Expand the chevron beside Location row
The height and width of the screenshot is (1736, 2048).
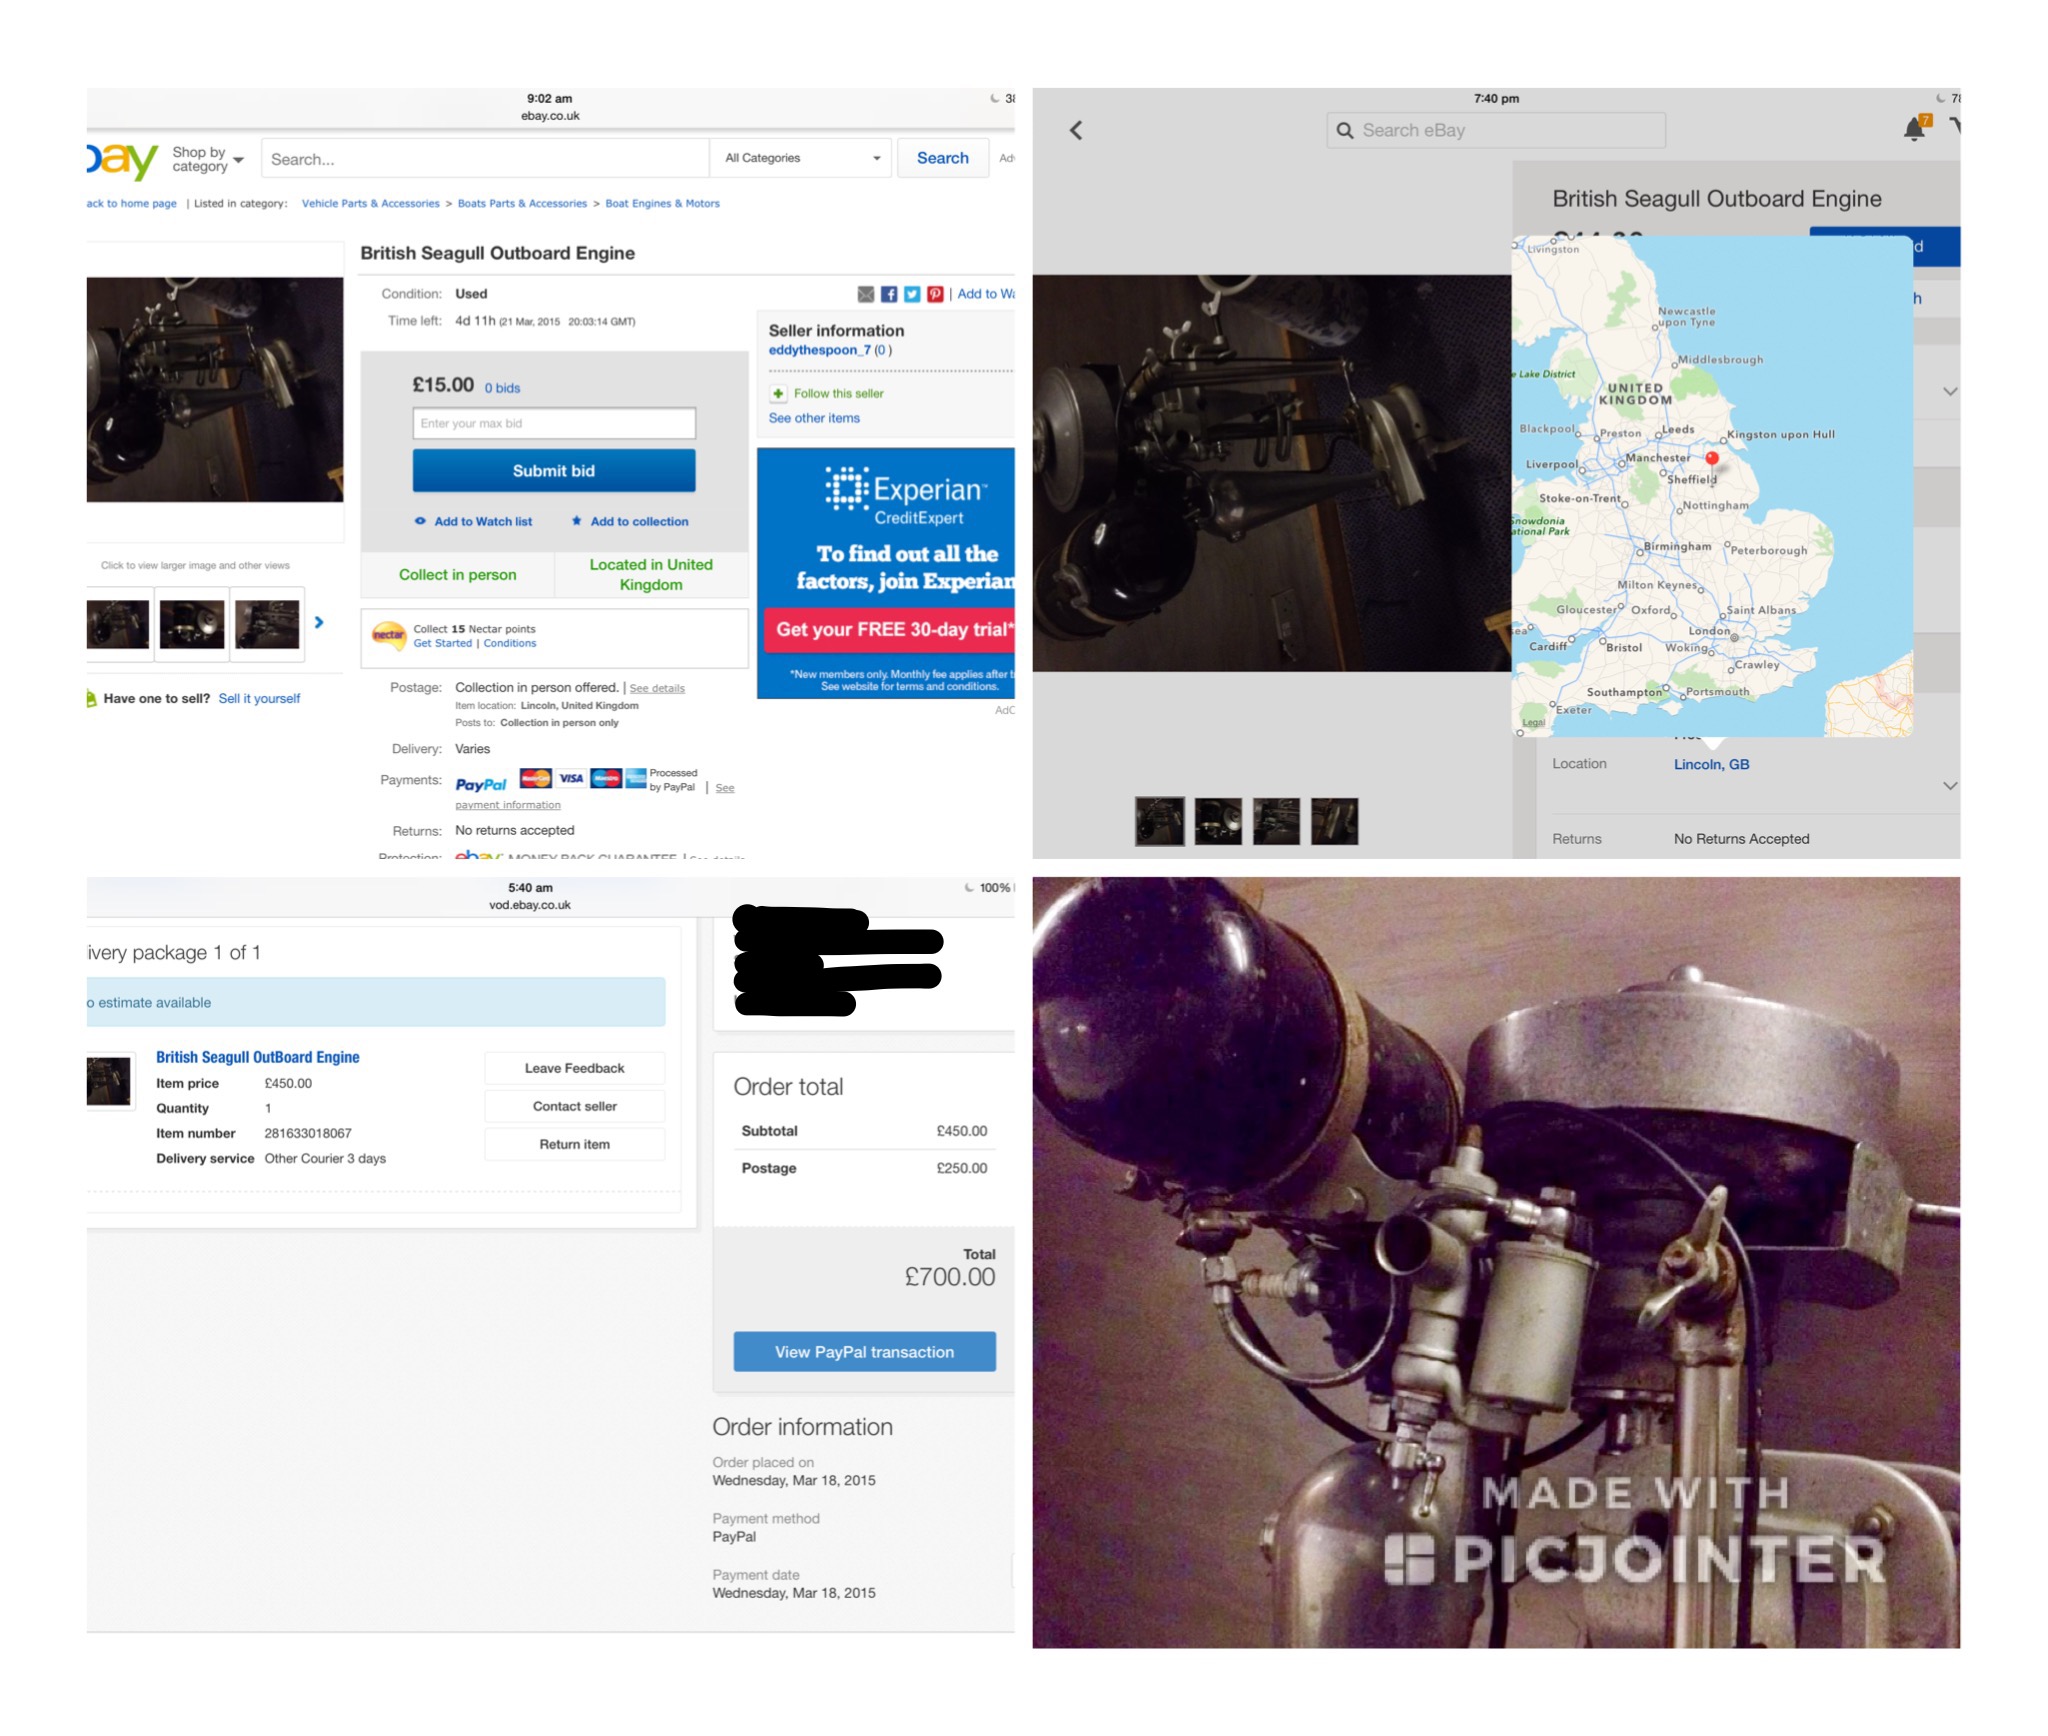pos(1950,786)
